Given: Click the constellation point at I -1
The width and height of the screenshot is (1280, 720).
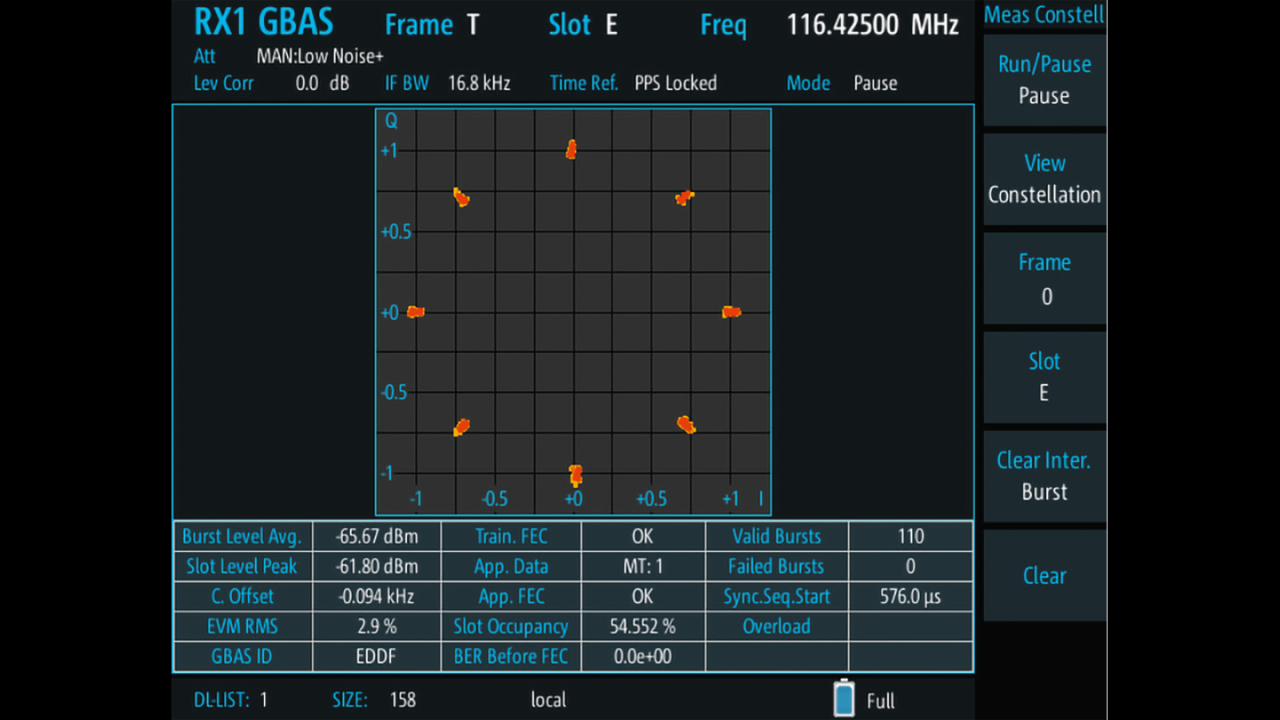Looking at the screenshot, I should [416, 312].
